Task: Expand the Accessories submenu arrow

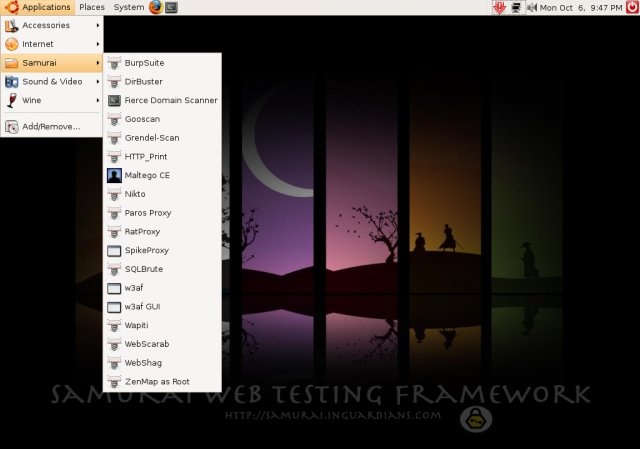Action: click(98, 25)
